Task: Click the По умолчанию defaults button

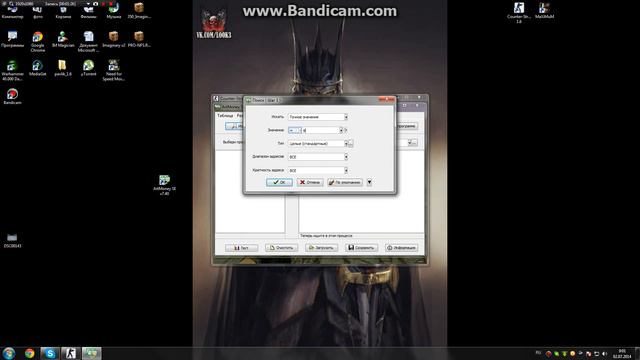Action: tap(345, 182)
